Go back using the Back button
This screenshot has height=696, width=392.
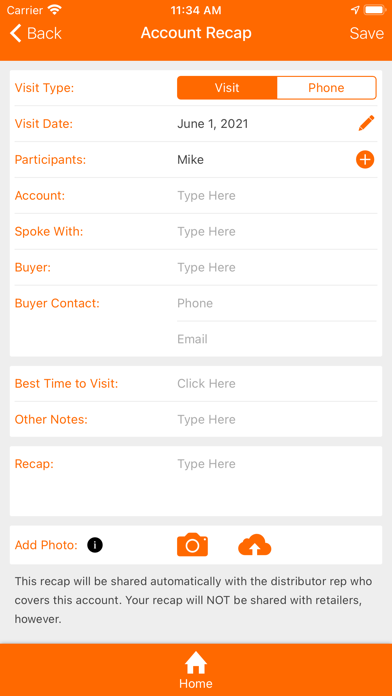point(36,33)
